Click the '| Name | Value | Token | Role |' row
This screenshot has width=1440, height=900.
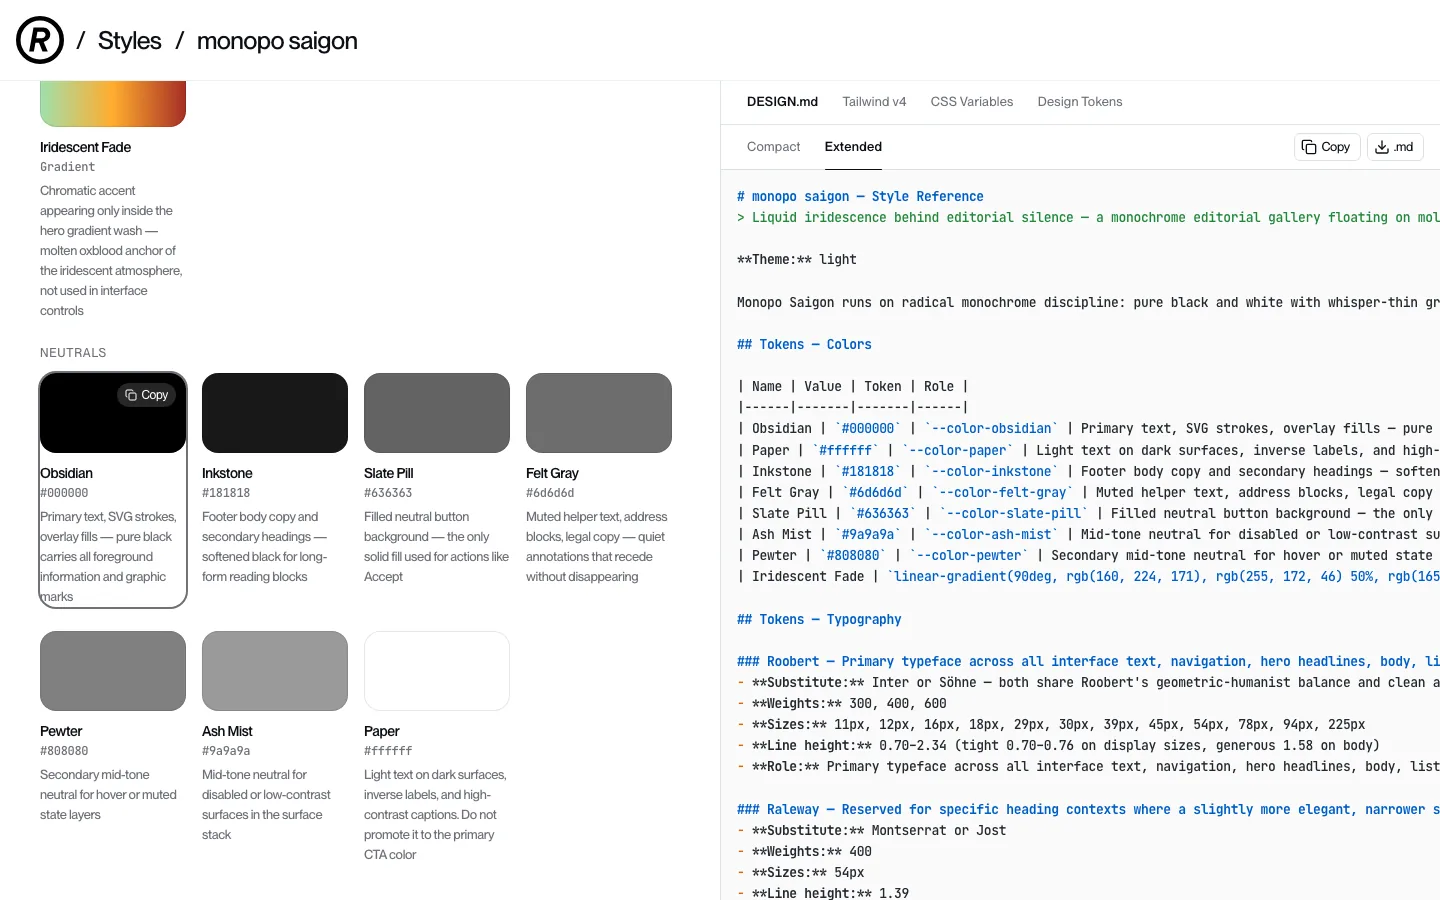point(852,387)
